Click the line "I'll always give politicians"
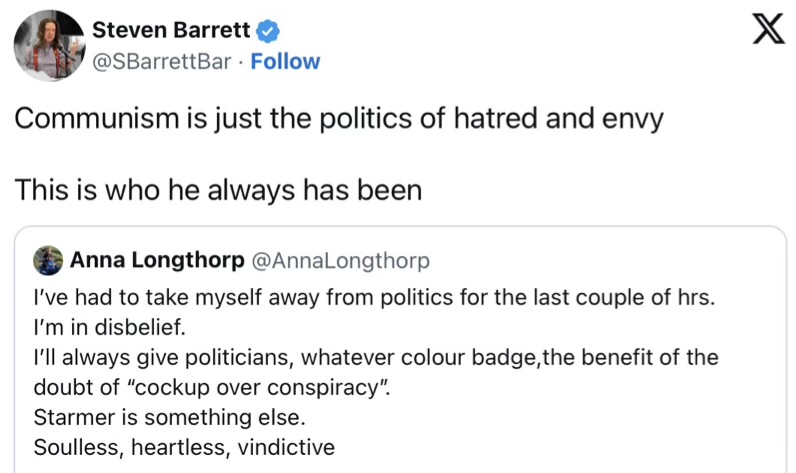 coord(376,358)
